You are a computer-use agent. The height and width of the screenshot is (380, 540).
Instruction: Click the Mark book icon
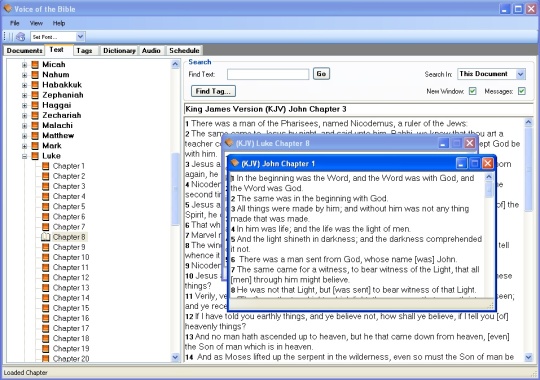pyautogui.click(x=35, y=146)
